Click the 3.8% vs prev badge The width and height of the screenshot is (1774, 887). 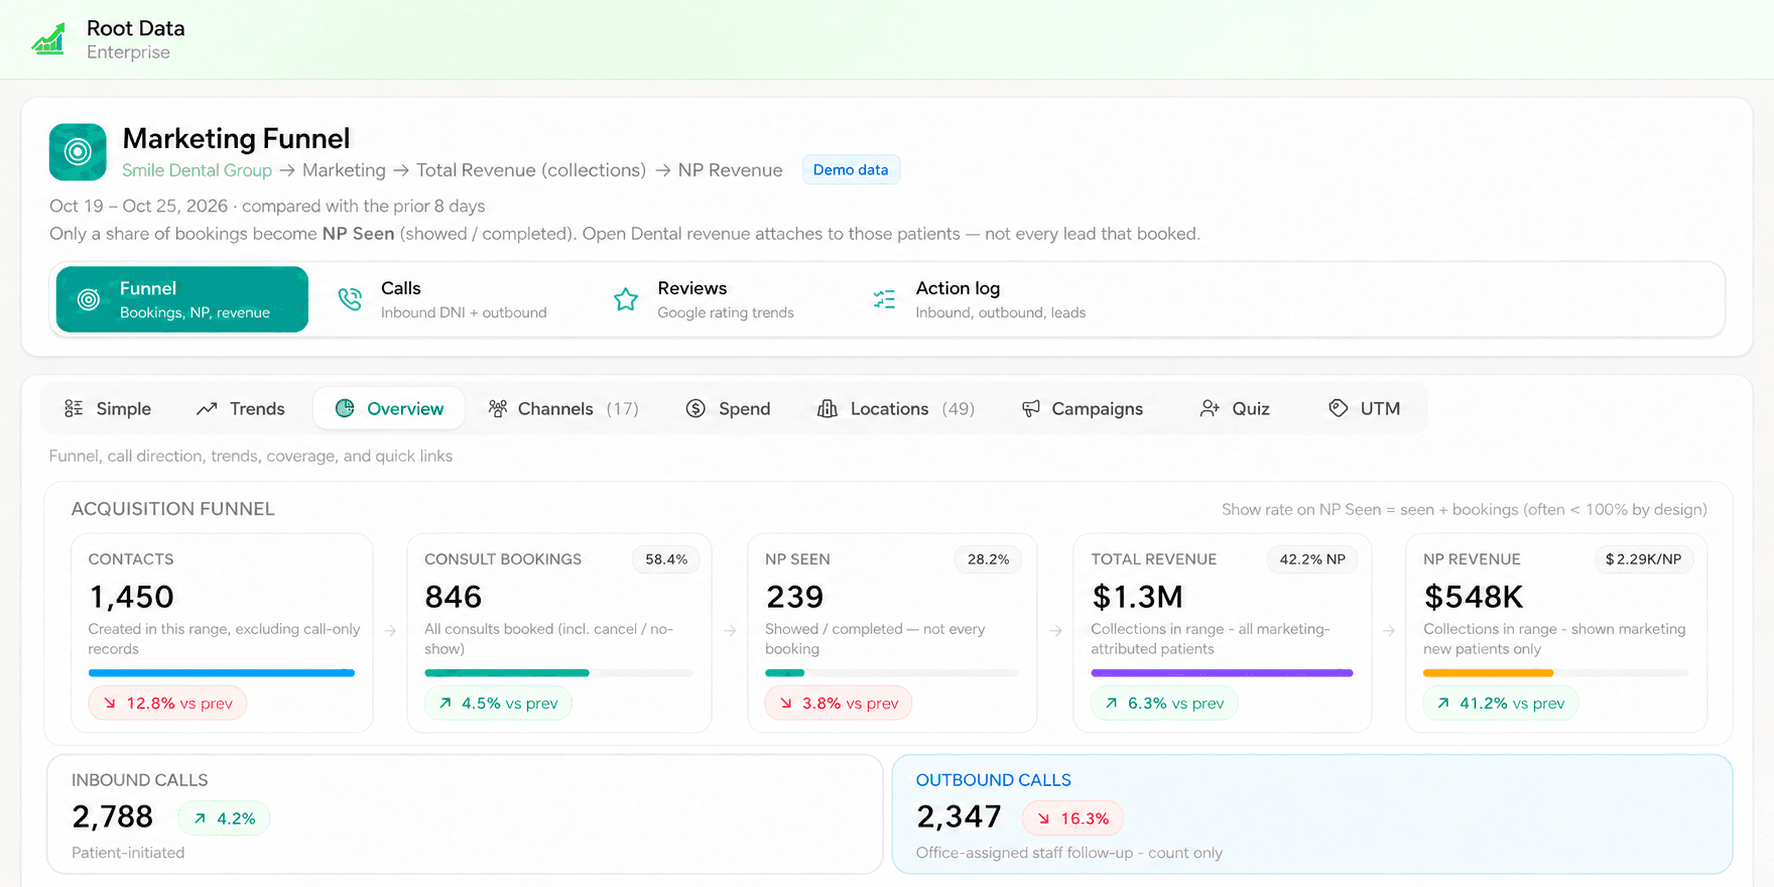[838, 703]
